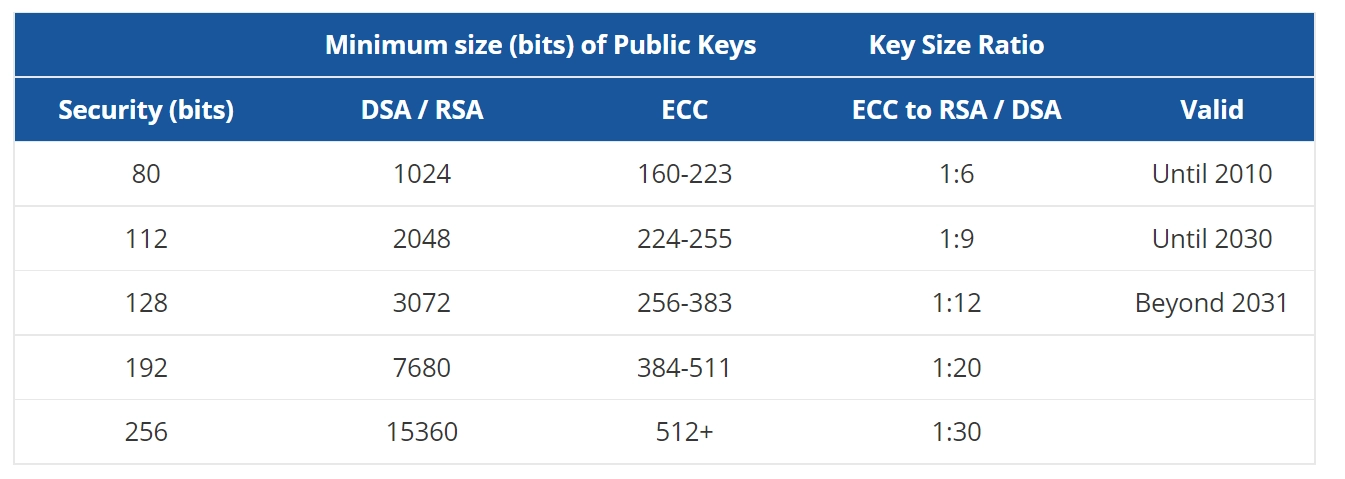1345x479 pixels.
Task: Click the 15360 key size cell
Action: click(422, 432)
